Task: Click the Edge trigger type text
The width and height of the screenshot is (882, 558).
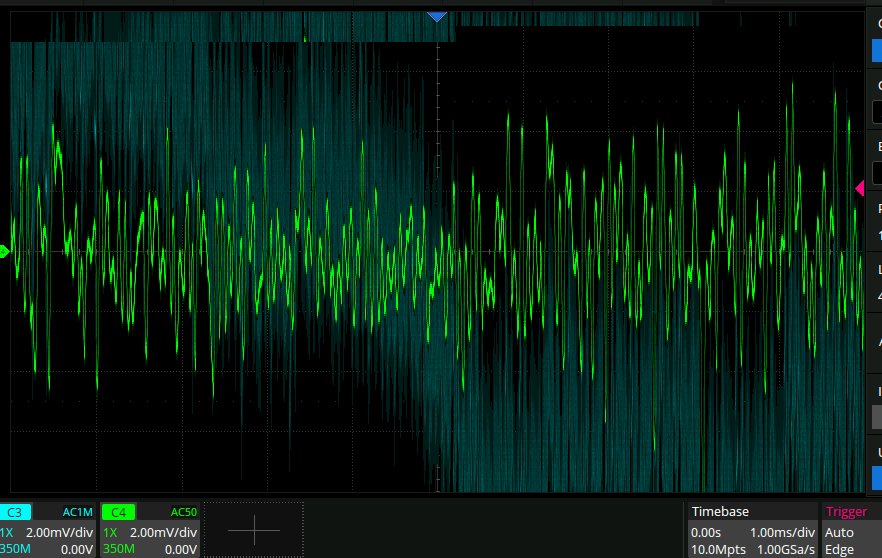Action: click(x=839, y=549)
